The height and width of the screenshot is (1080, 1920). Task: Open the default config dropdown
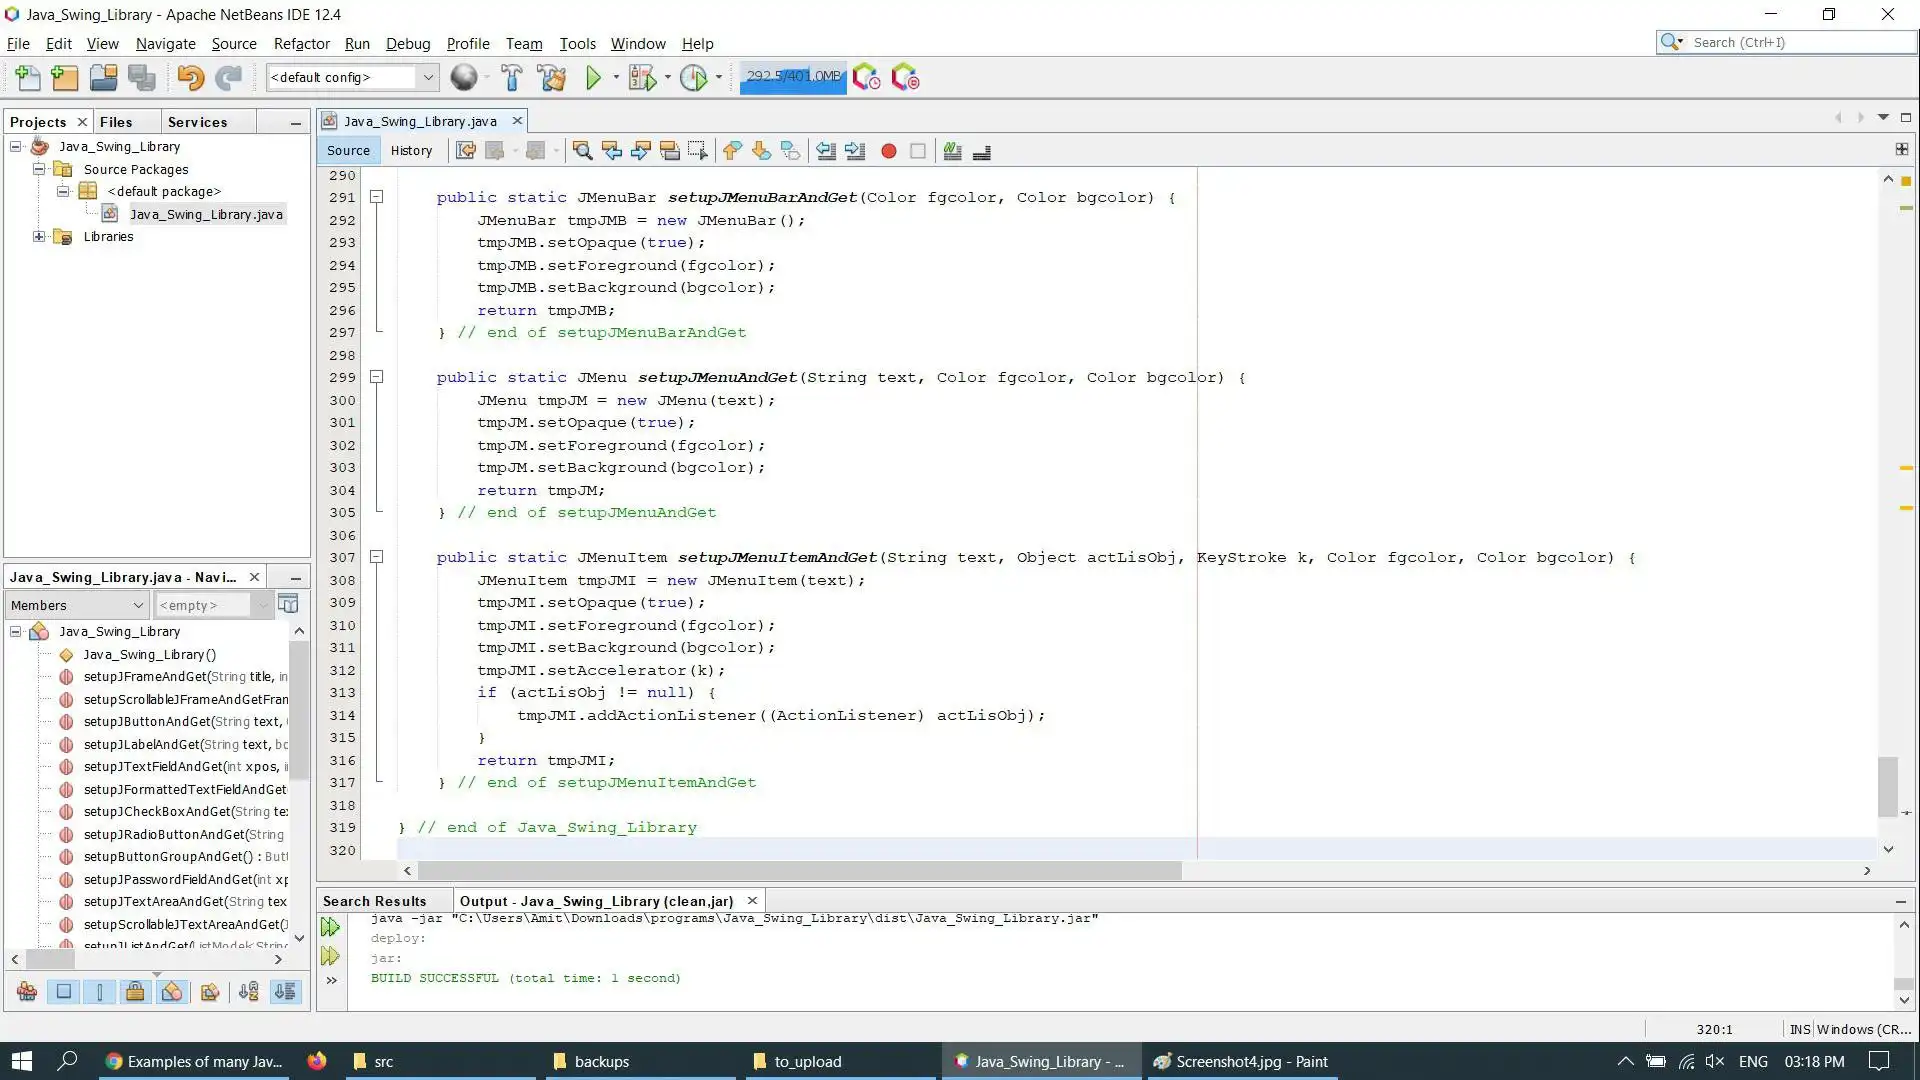point(428,77)
